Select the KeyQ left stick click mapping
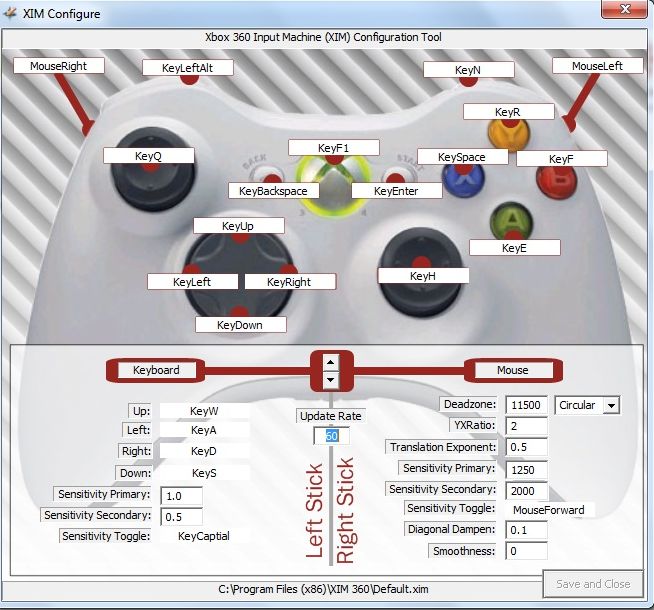Viewport: 654px width, 610px height. tap(148, 156)
